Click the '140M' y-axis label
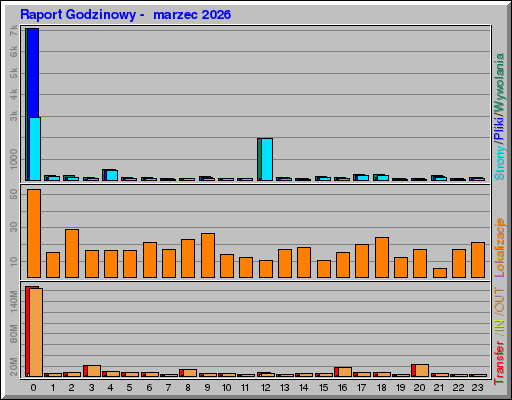The width and height of the screenshot is (512, 400). pyautogui.click(x=14, y=301)
